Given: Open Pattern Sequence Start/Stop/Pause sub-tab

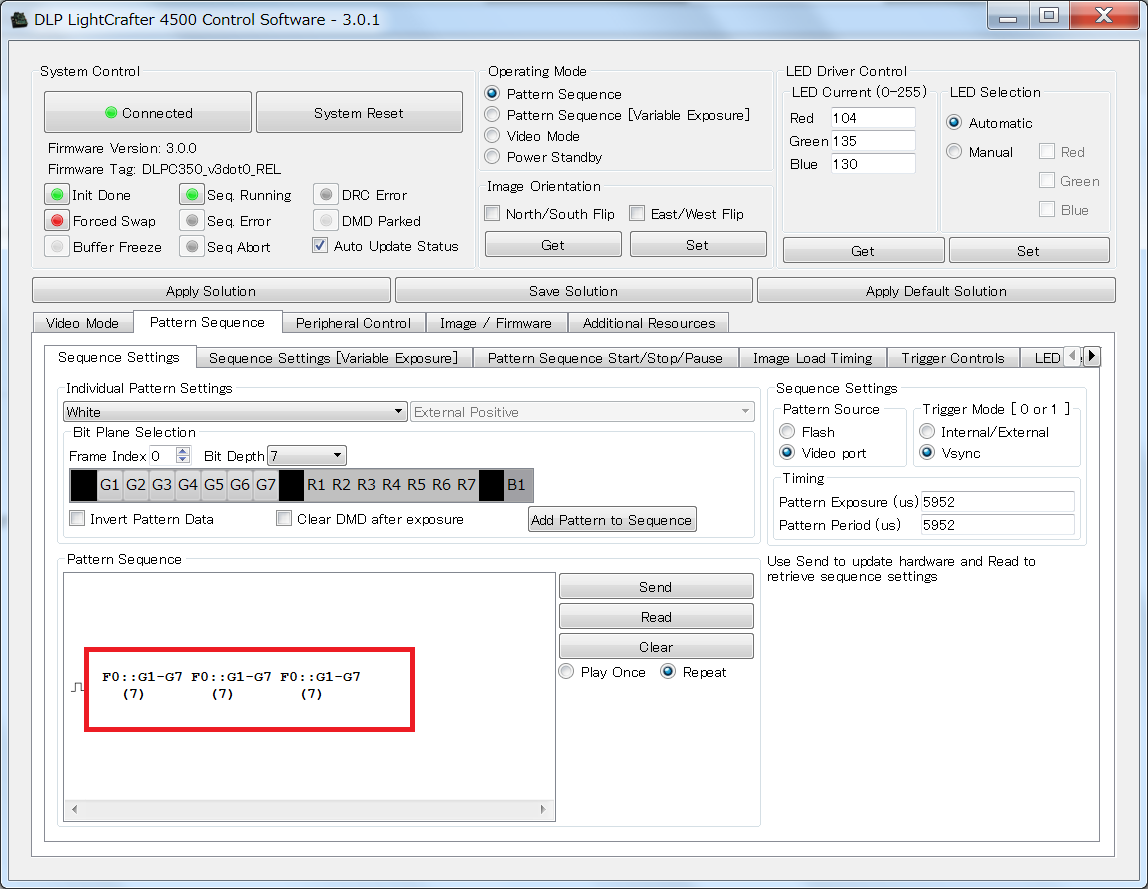Looking at the screenshot, I should (605, 358).
